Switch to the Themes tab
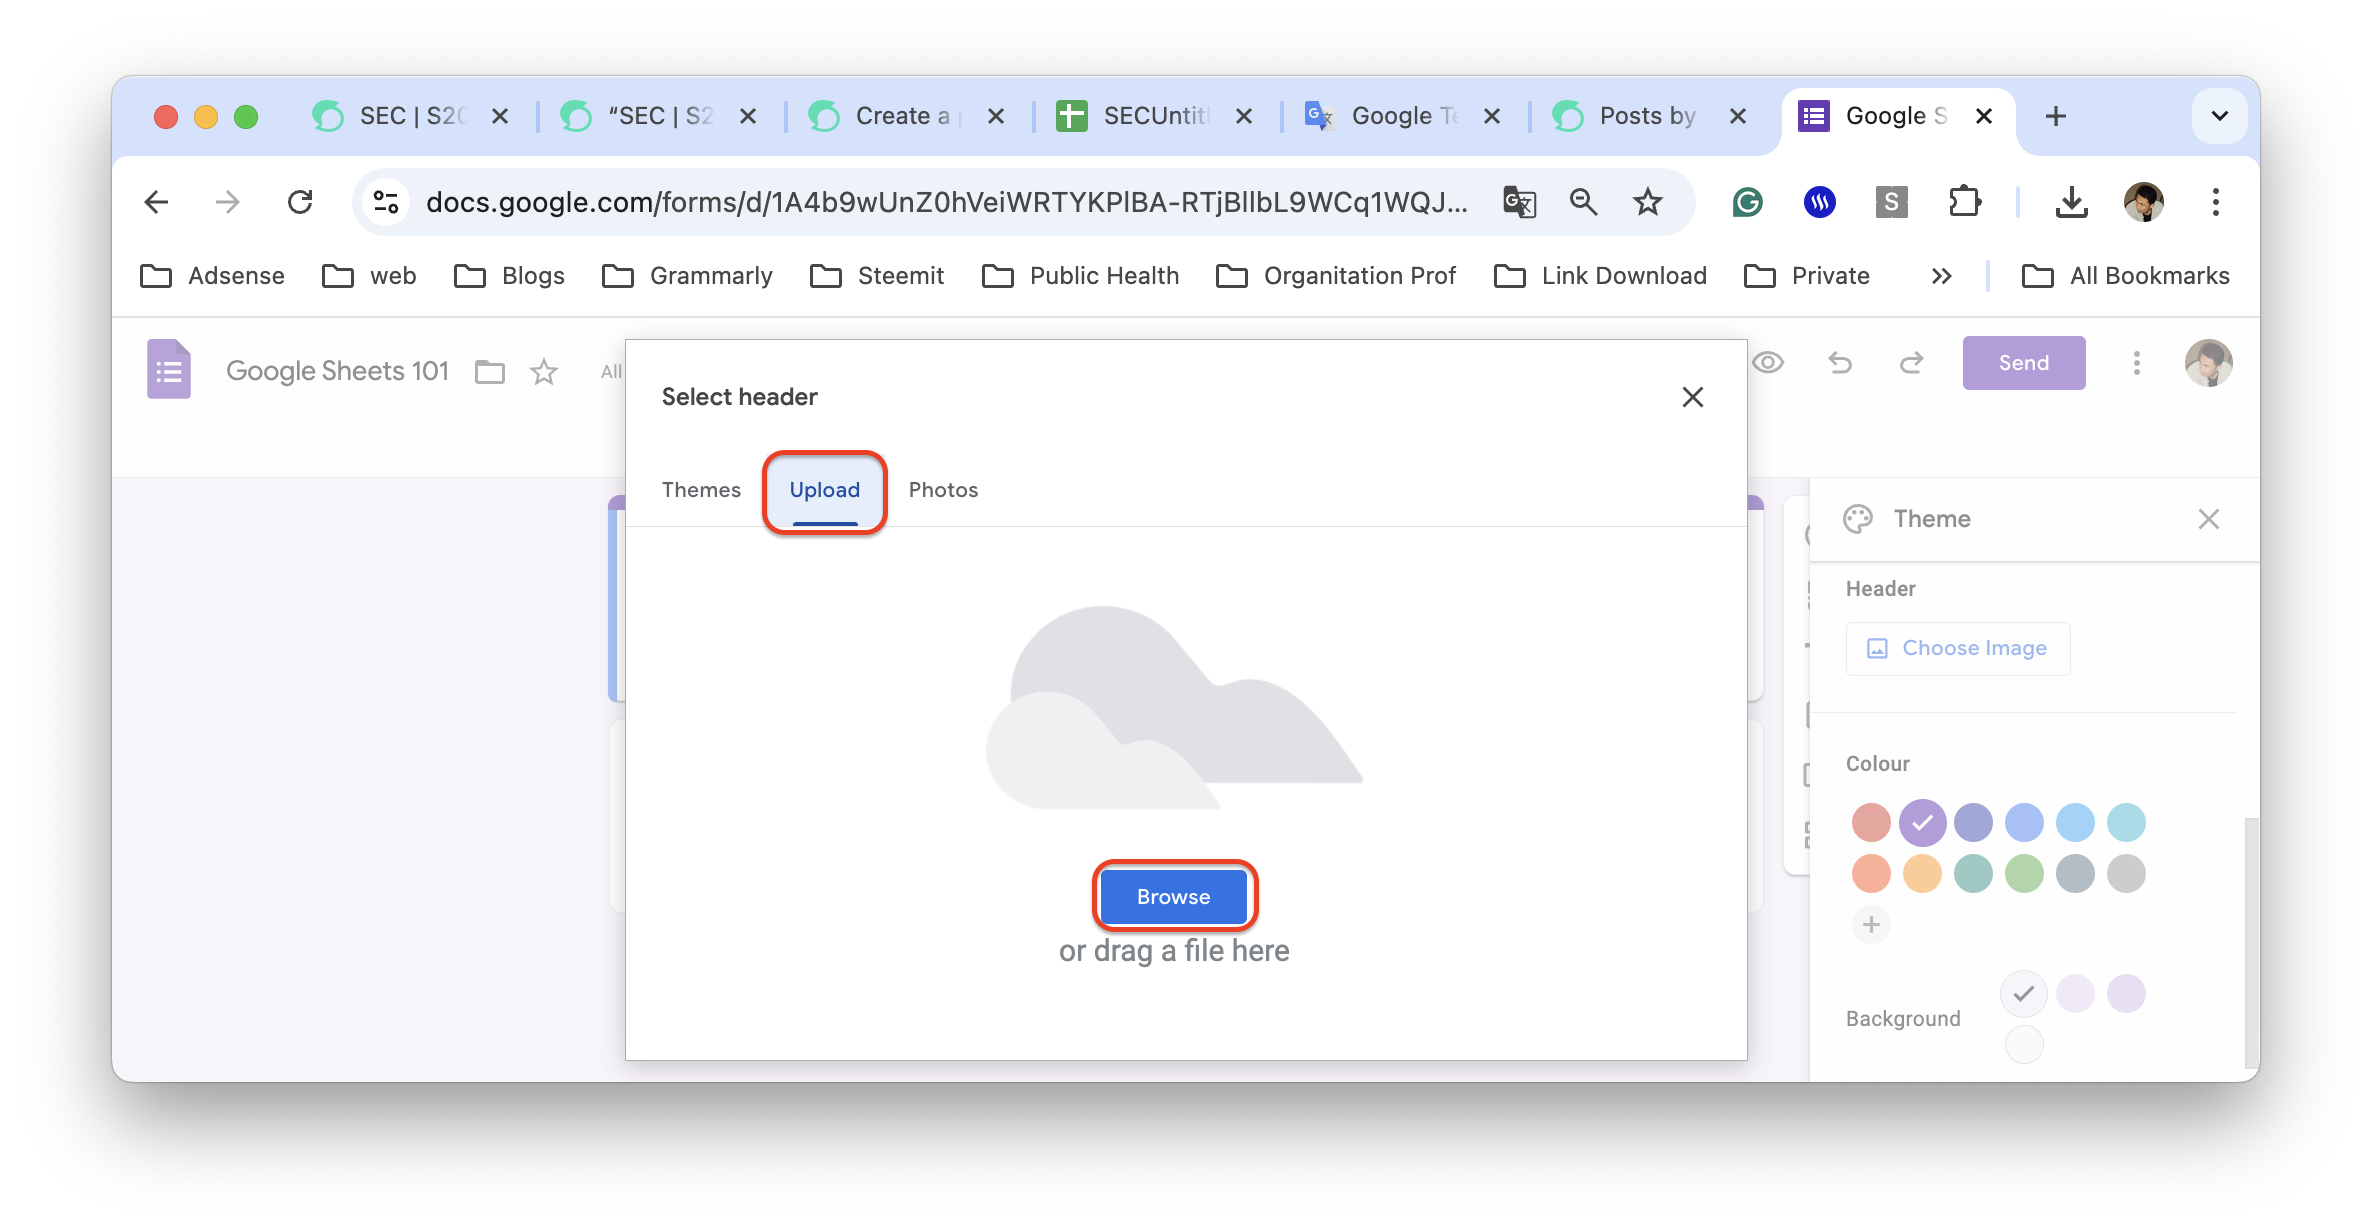The width and height of the screenshot is (2372, 1230). coord(701,490)
